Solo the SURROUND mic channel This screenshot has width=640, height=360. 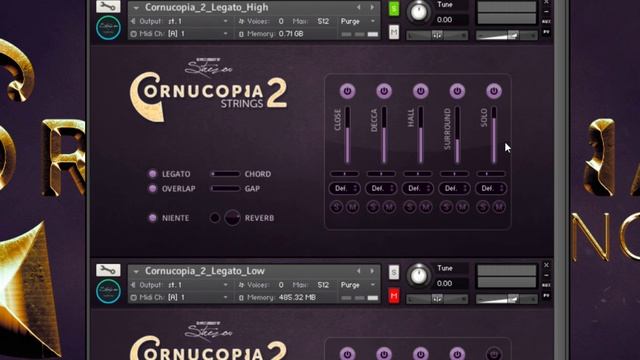click(x=446, y=207)
